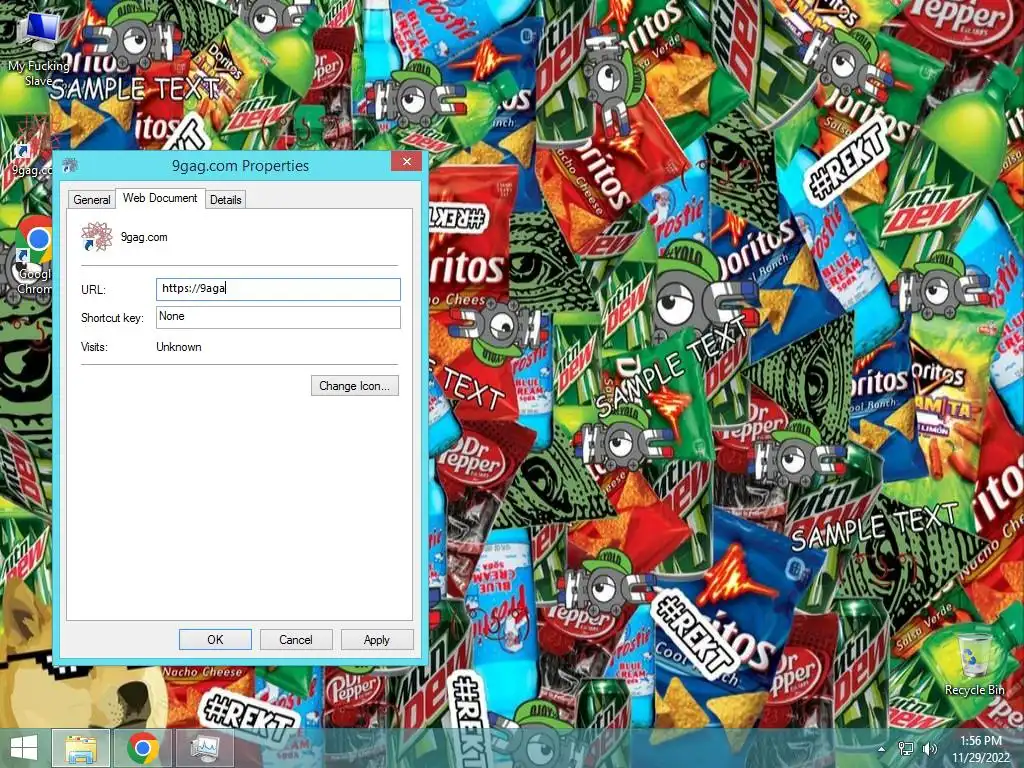
Task: Open the Details tab
Action: [x=225, y=200]
